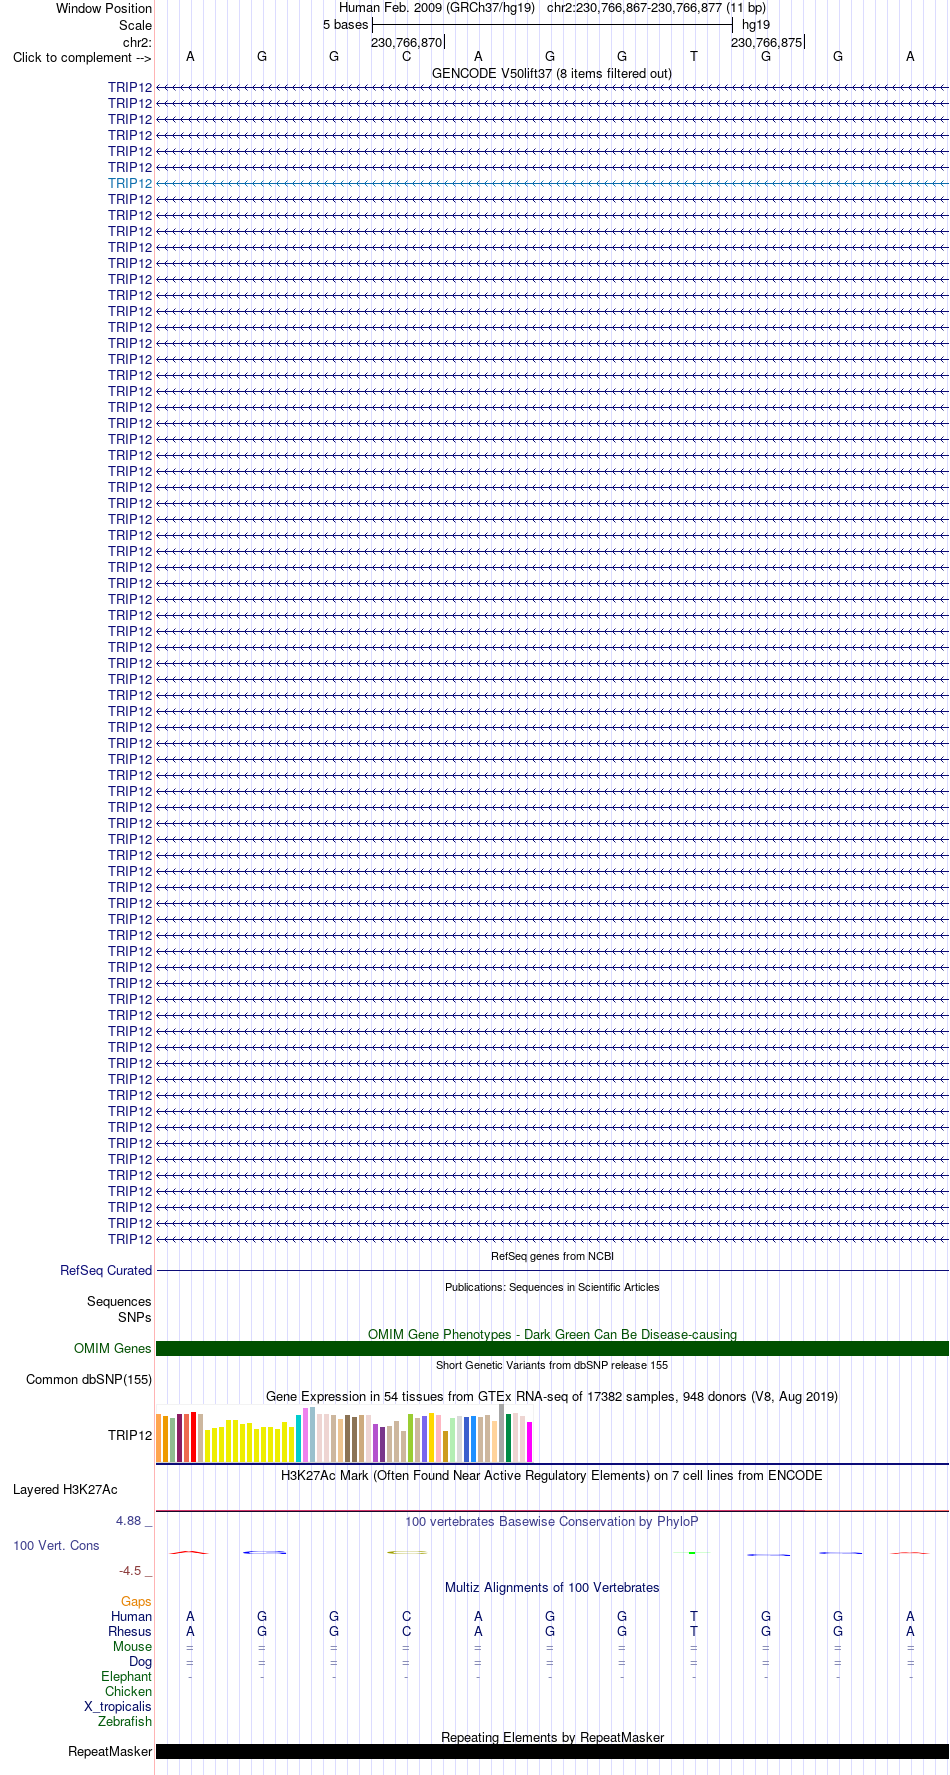This screenshot has height=1775, width=950.
Task: Select the Sequences track label
Action: pyautogui.click(x=119, y=1302)
